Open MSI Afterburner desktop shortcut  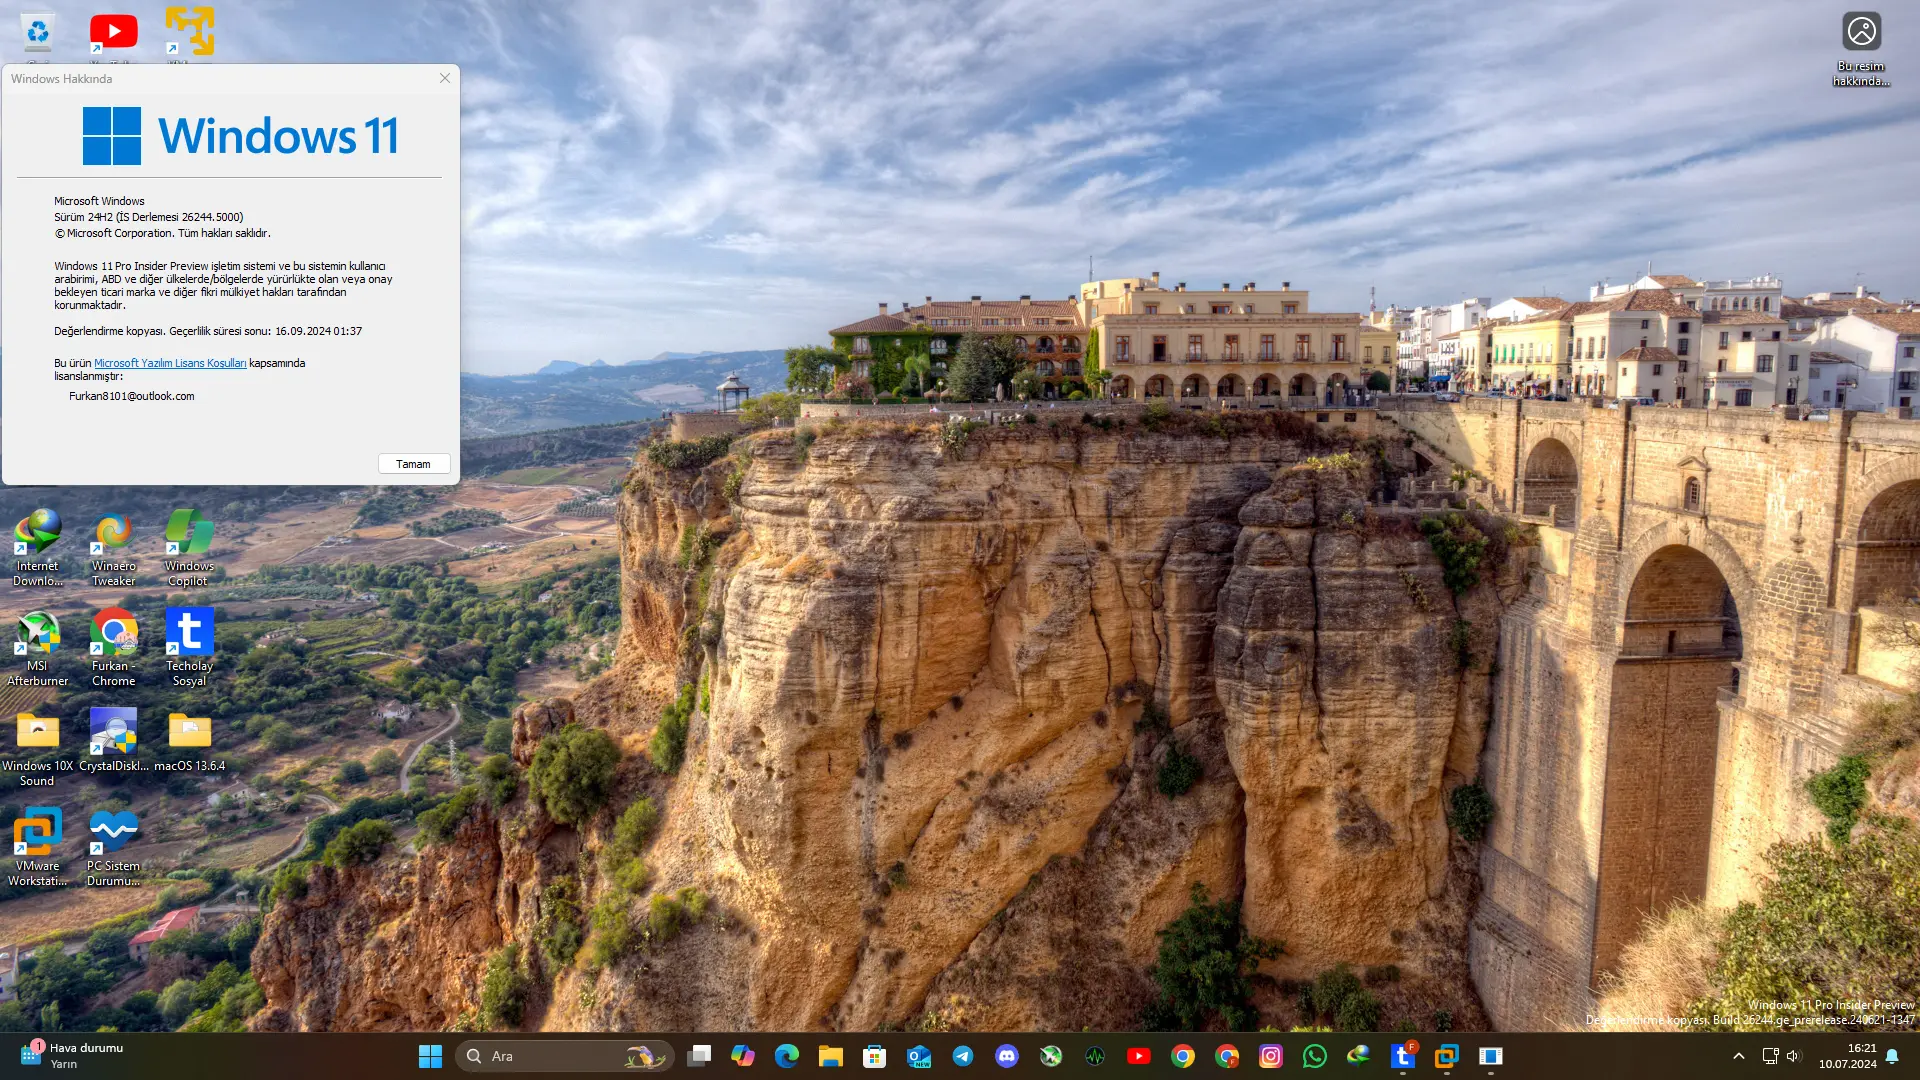tap(37, 648)
